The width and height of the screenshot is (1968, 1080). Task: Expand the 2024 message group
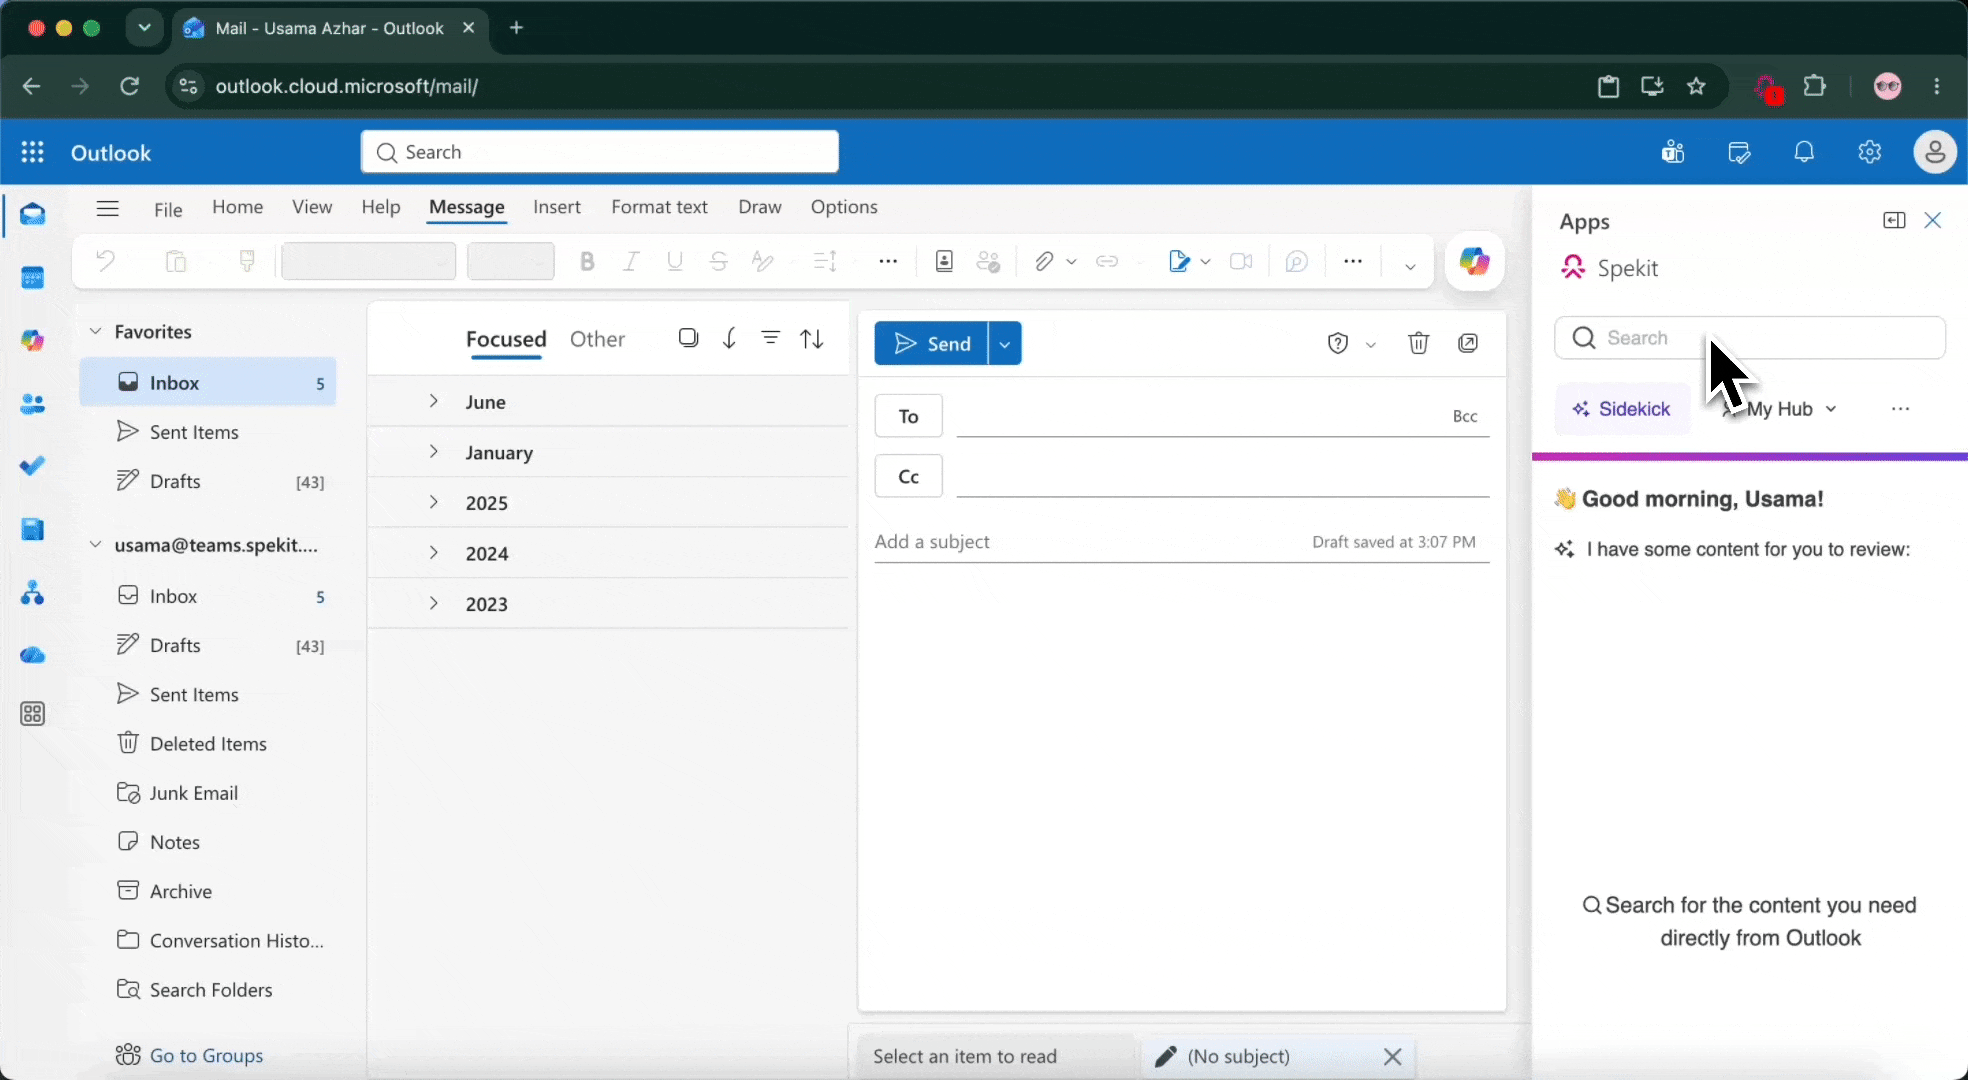(x=433, y=552)
